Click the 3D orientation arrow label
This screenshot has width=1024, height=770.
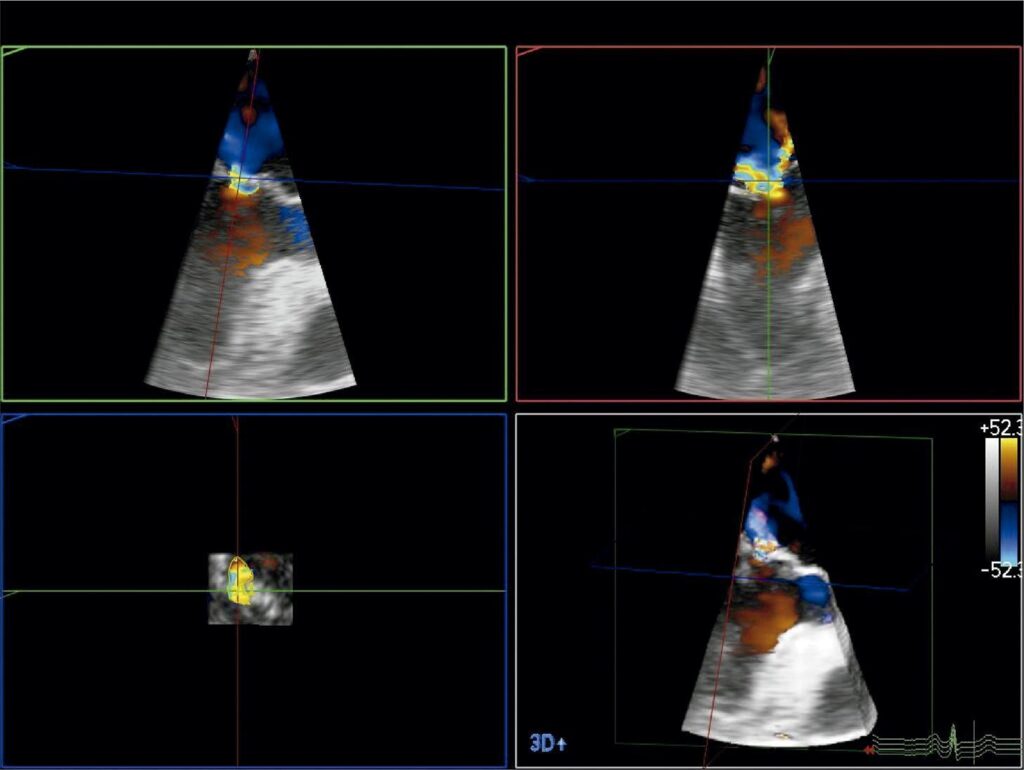[547, 743]
